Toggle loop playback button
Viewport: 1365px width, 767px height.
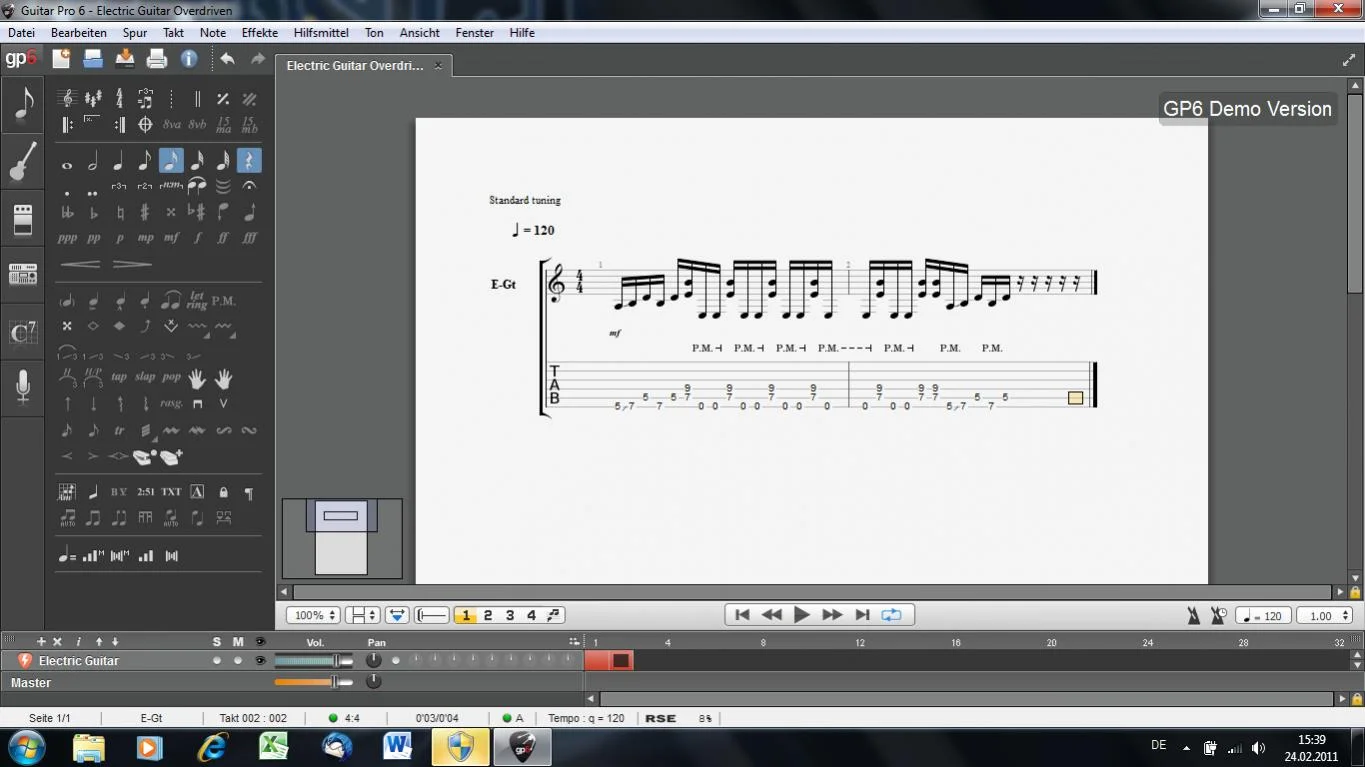click(891, 615)
